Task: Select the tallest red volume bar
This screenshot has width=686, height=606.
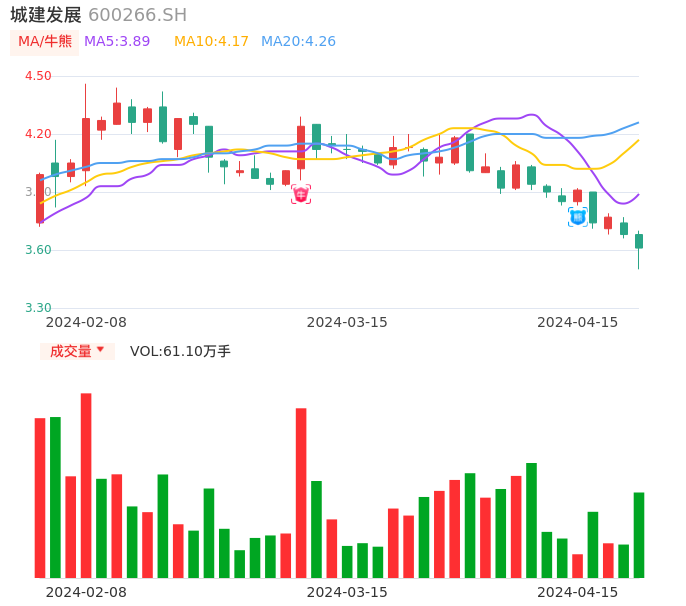Action: pos(86,485)
